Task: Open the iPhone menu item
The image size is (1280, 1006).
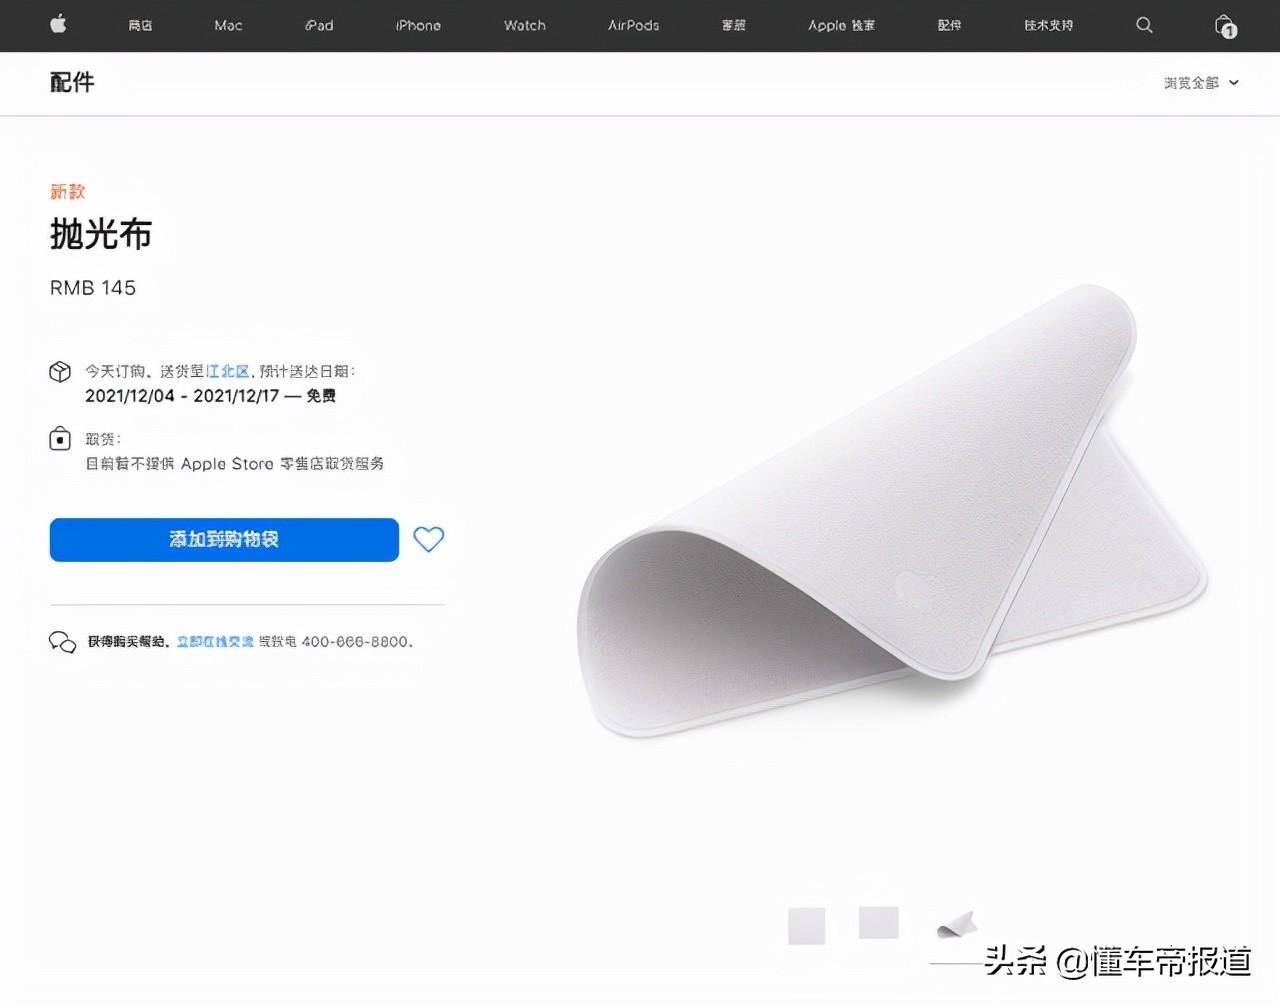Action: tap(418, 25)
